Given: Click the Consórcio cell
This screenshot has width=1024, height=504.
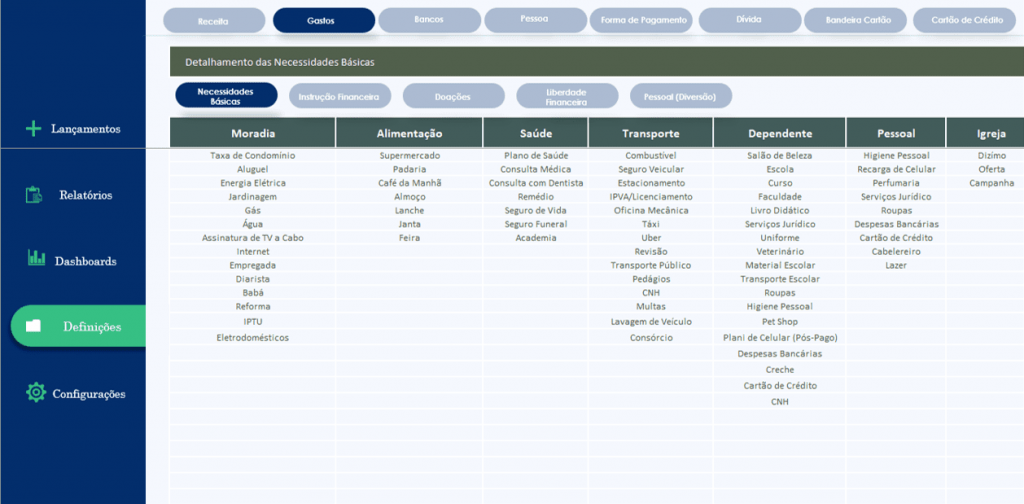Looking at the screenshot, I should coord(650,338).
